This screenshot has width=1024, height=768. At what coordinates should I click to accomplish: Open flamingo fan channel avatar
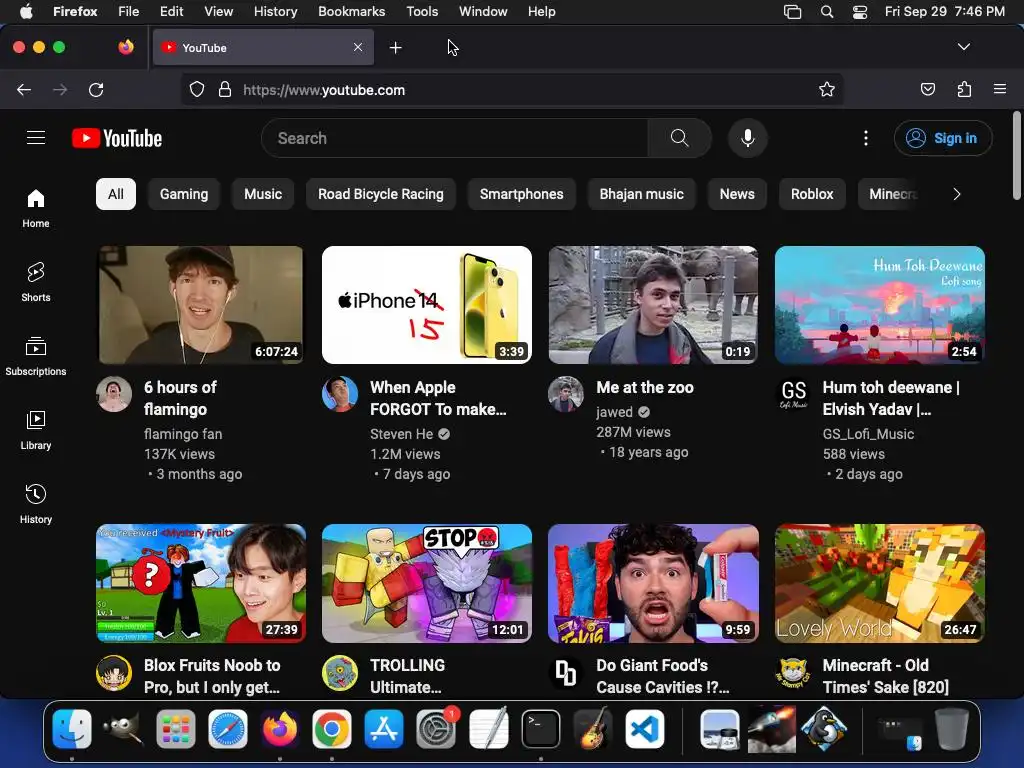pos(114,394)
